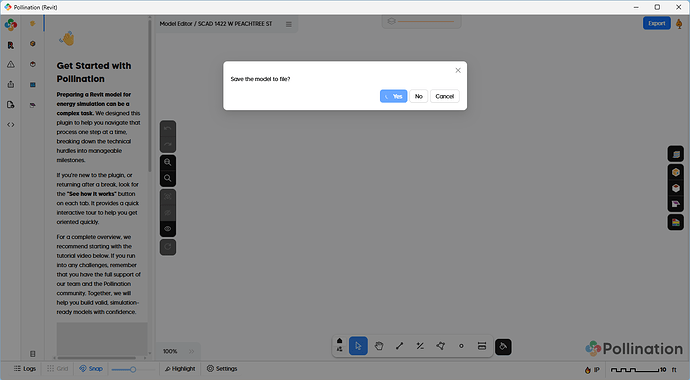Click the colorful bottom right toolbar icon
The image size is (690, 380).
[676, 223]
